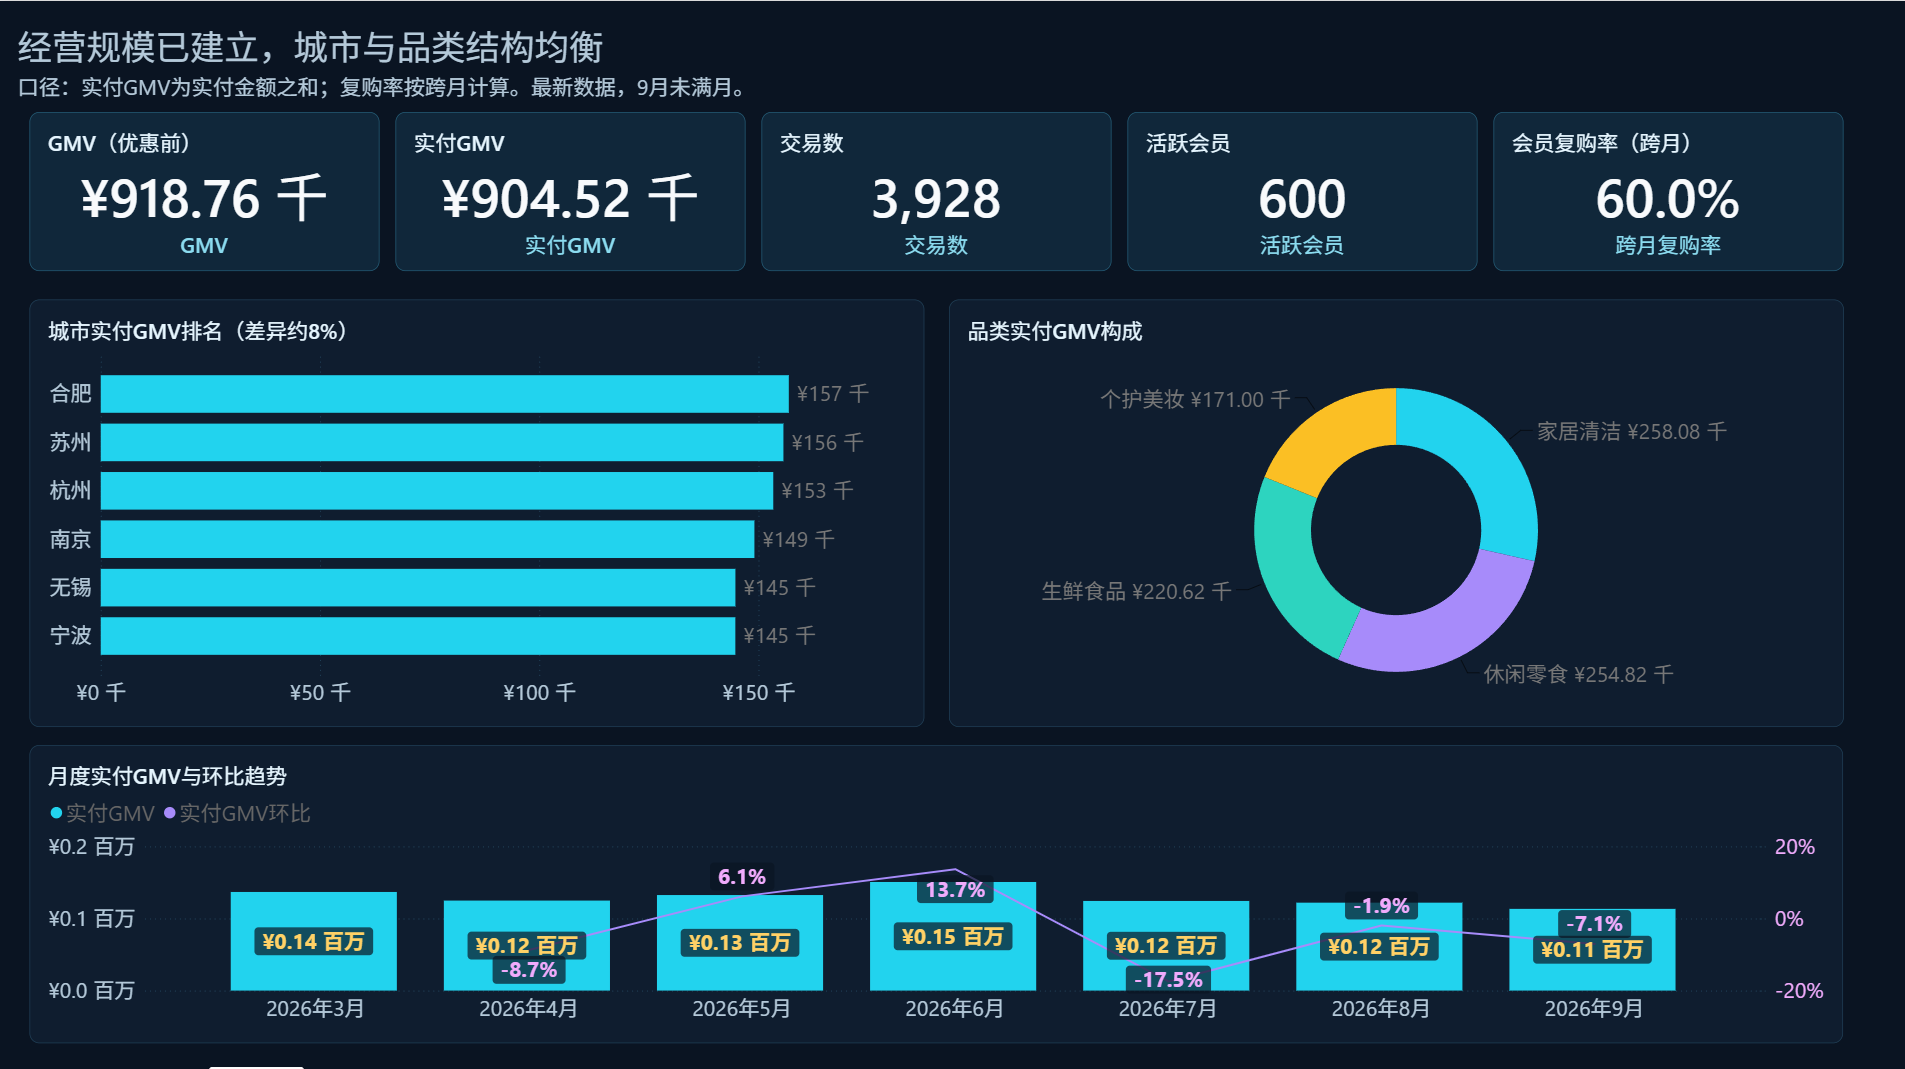Select the 苏州 bar in city ranking
The width and height of the screenshot is (1905, 1069).
(x=442, y=442)
